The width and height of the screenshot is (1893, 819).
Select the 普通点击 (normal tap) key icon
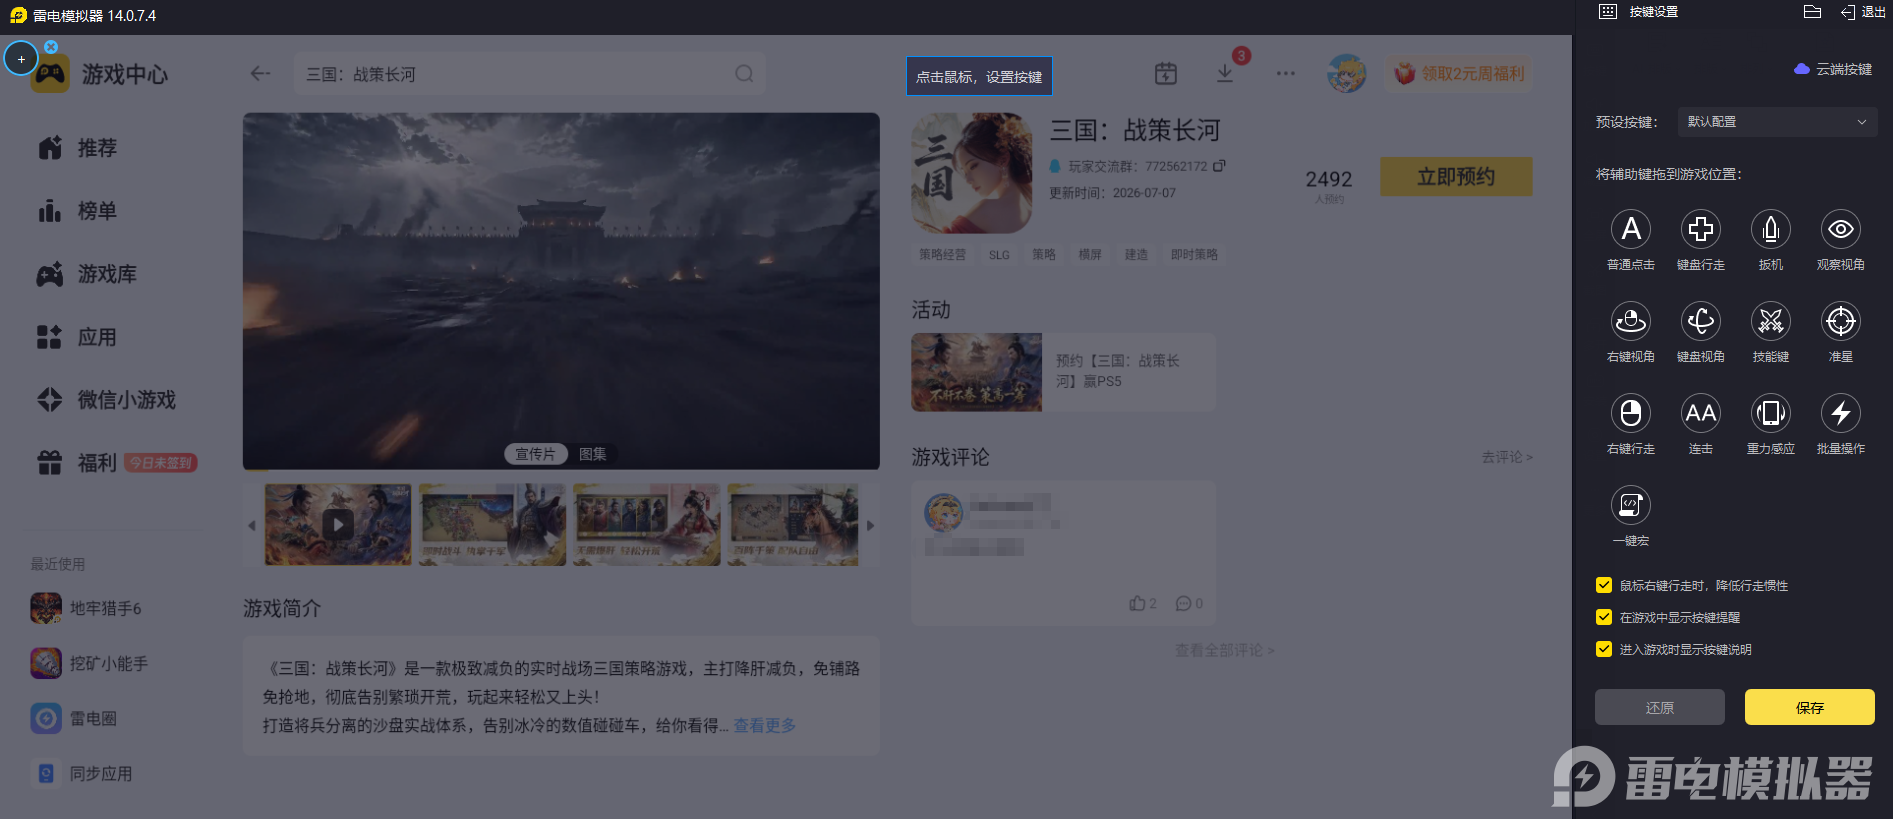click(x=1631, y=229)
